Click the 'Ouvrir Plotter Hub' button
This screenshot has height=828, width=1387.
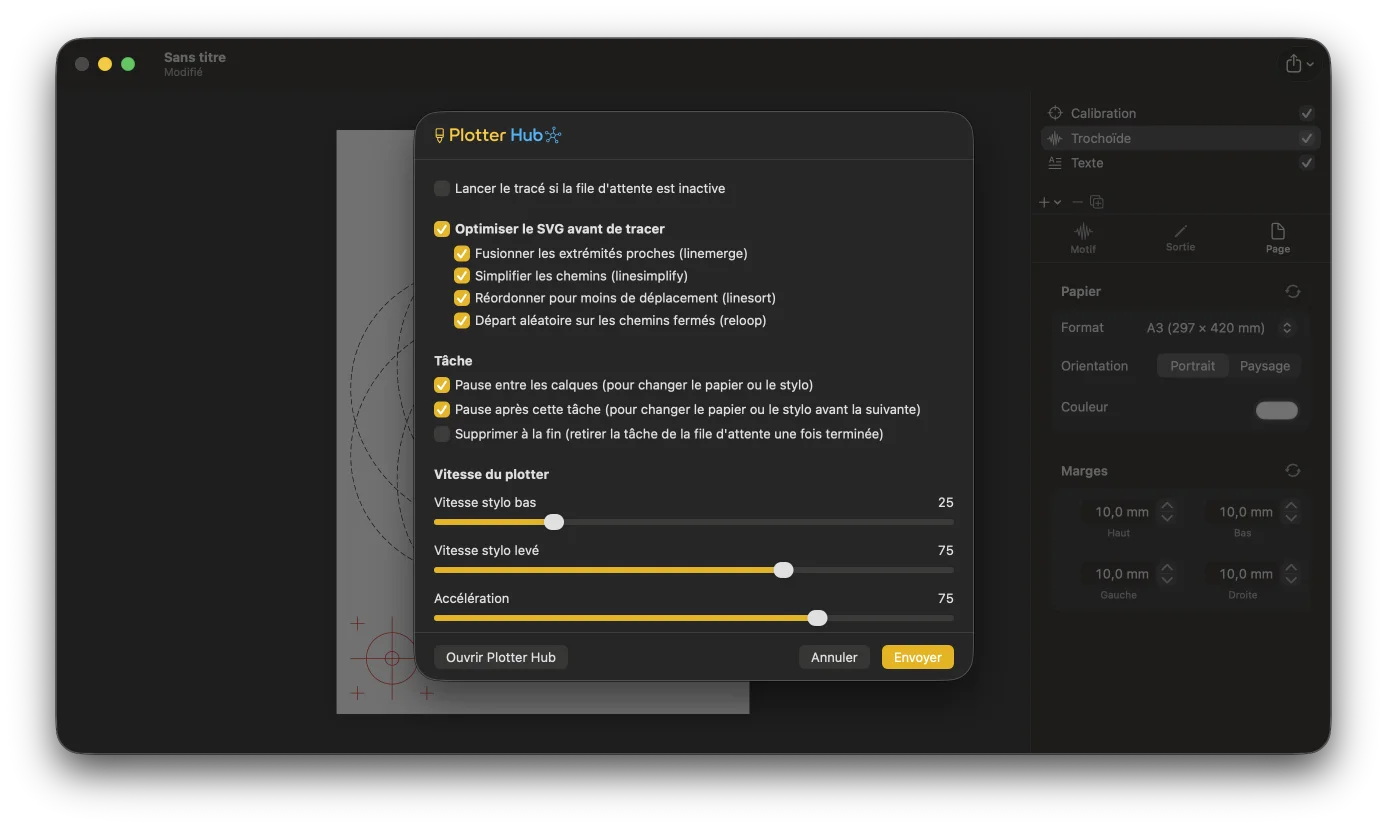(501, 657)
